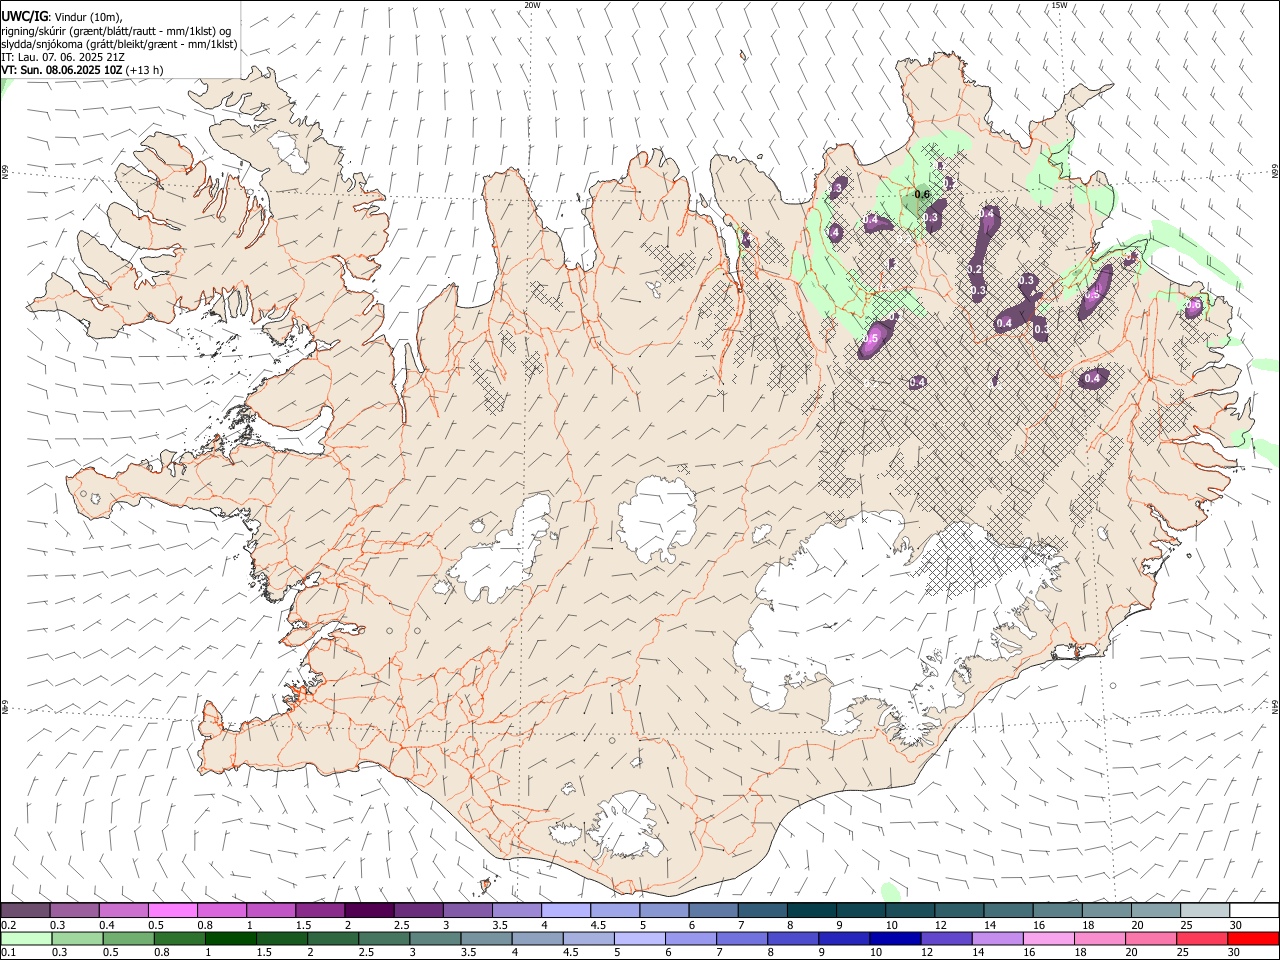Click the '0.2' label starting the snow scale
The height and width of the screenshot is (960, 1280).
[x=8, y=925]
